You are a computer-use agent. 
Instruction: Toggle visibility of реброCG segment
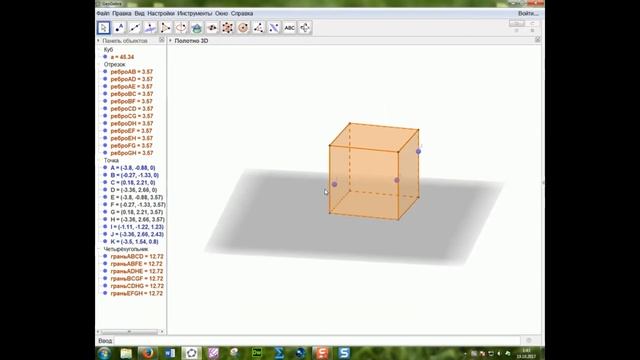105,116
